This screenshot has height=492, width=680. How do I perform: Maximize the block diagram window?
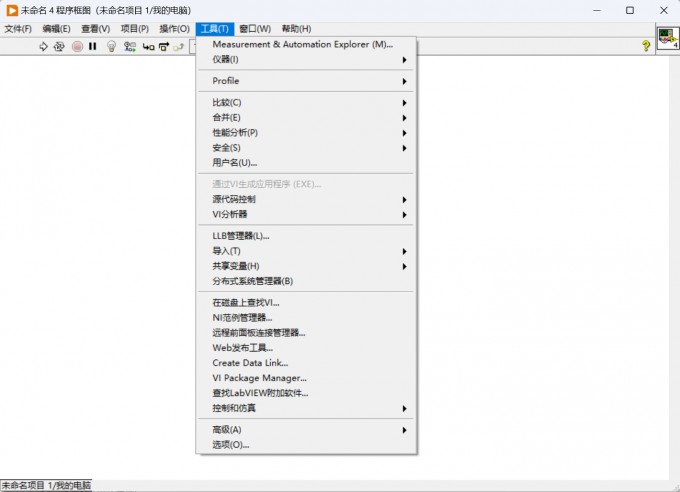coord(630,10)
